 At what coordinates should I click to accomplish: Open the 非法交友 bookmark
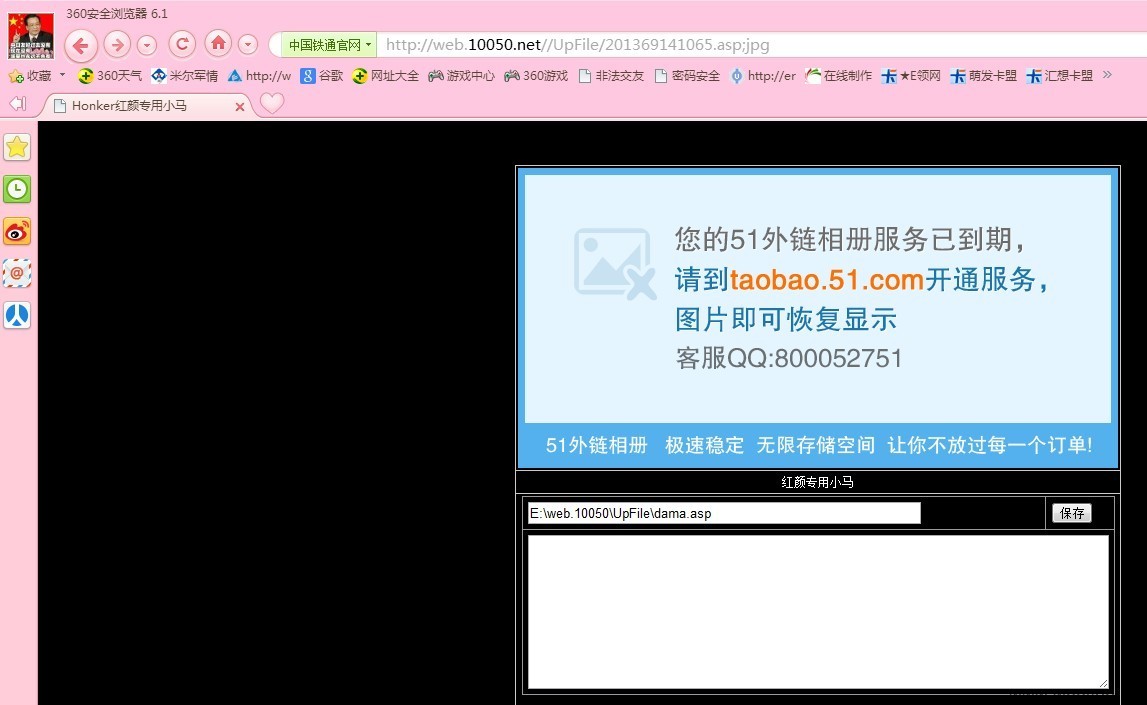(x=612, y=75)
